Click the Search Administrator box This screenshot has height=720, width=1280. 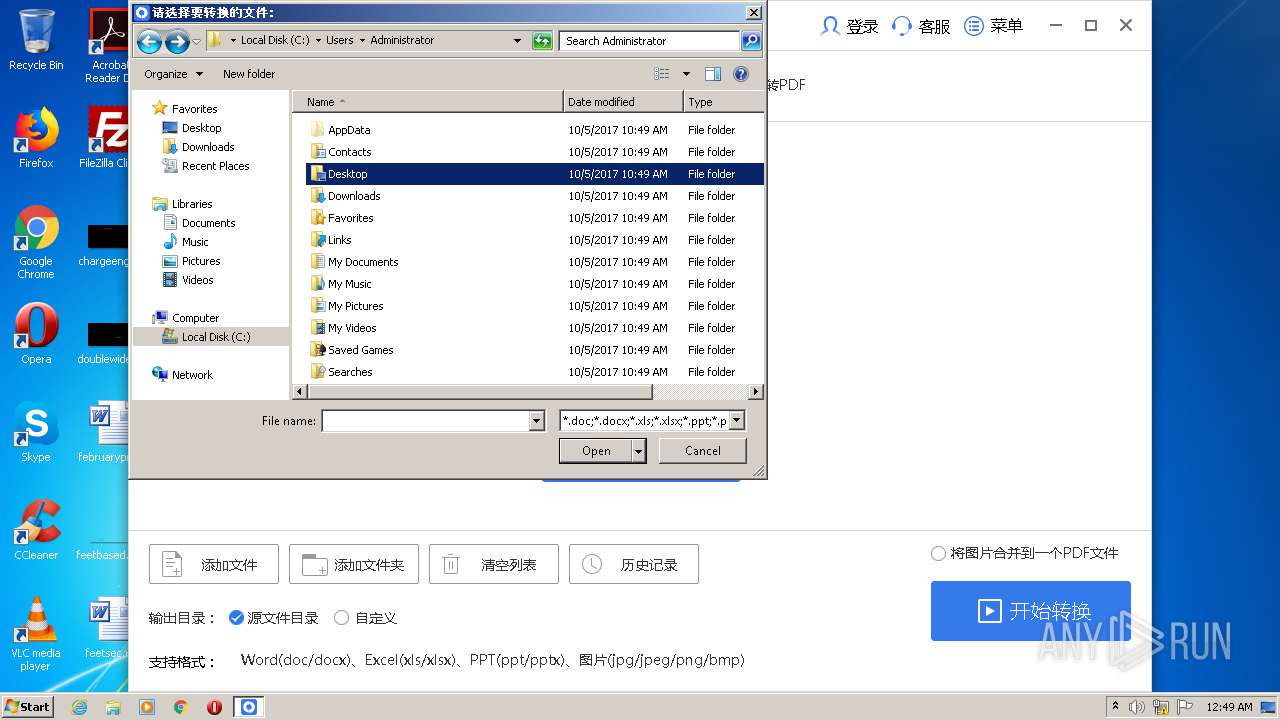pyautogui.click(x=650, y=41)
